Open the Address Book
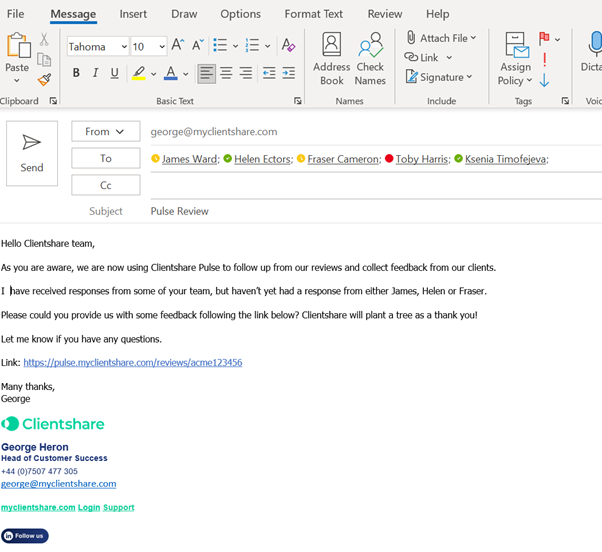Image resolution: width=602 pixels, height=552 pixels. (x=331, y=59)
